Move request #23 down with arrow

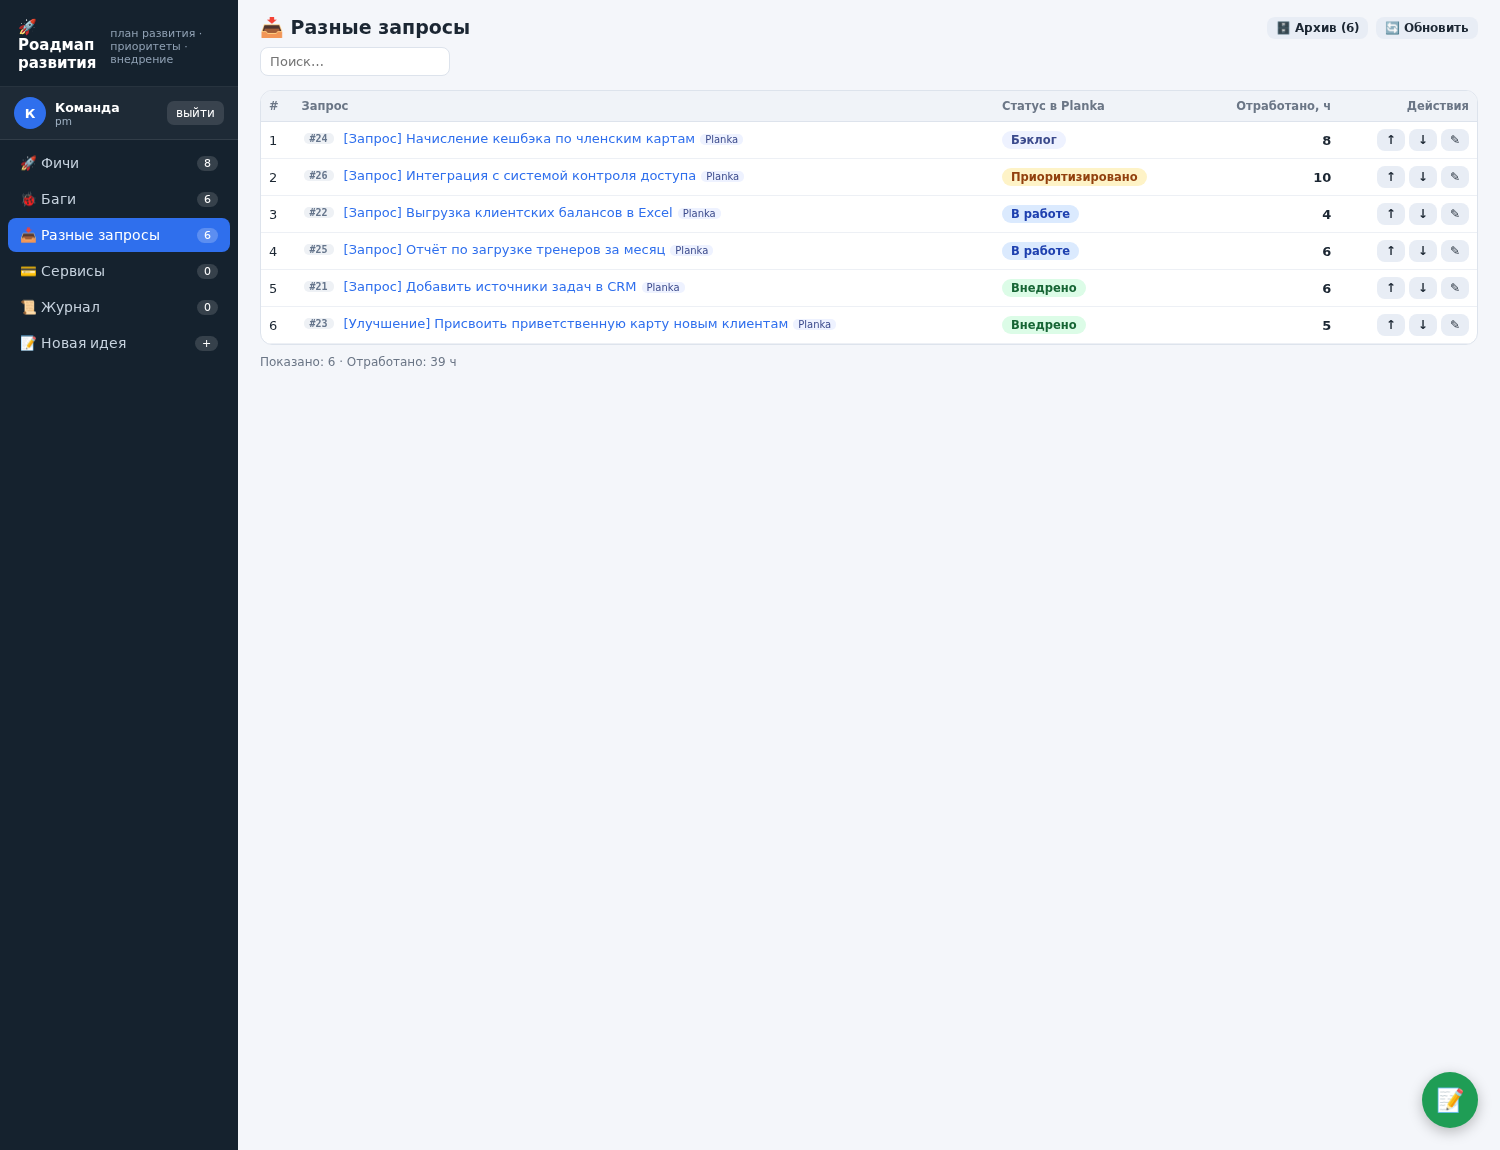coord(1422,325)
